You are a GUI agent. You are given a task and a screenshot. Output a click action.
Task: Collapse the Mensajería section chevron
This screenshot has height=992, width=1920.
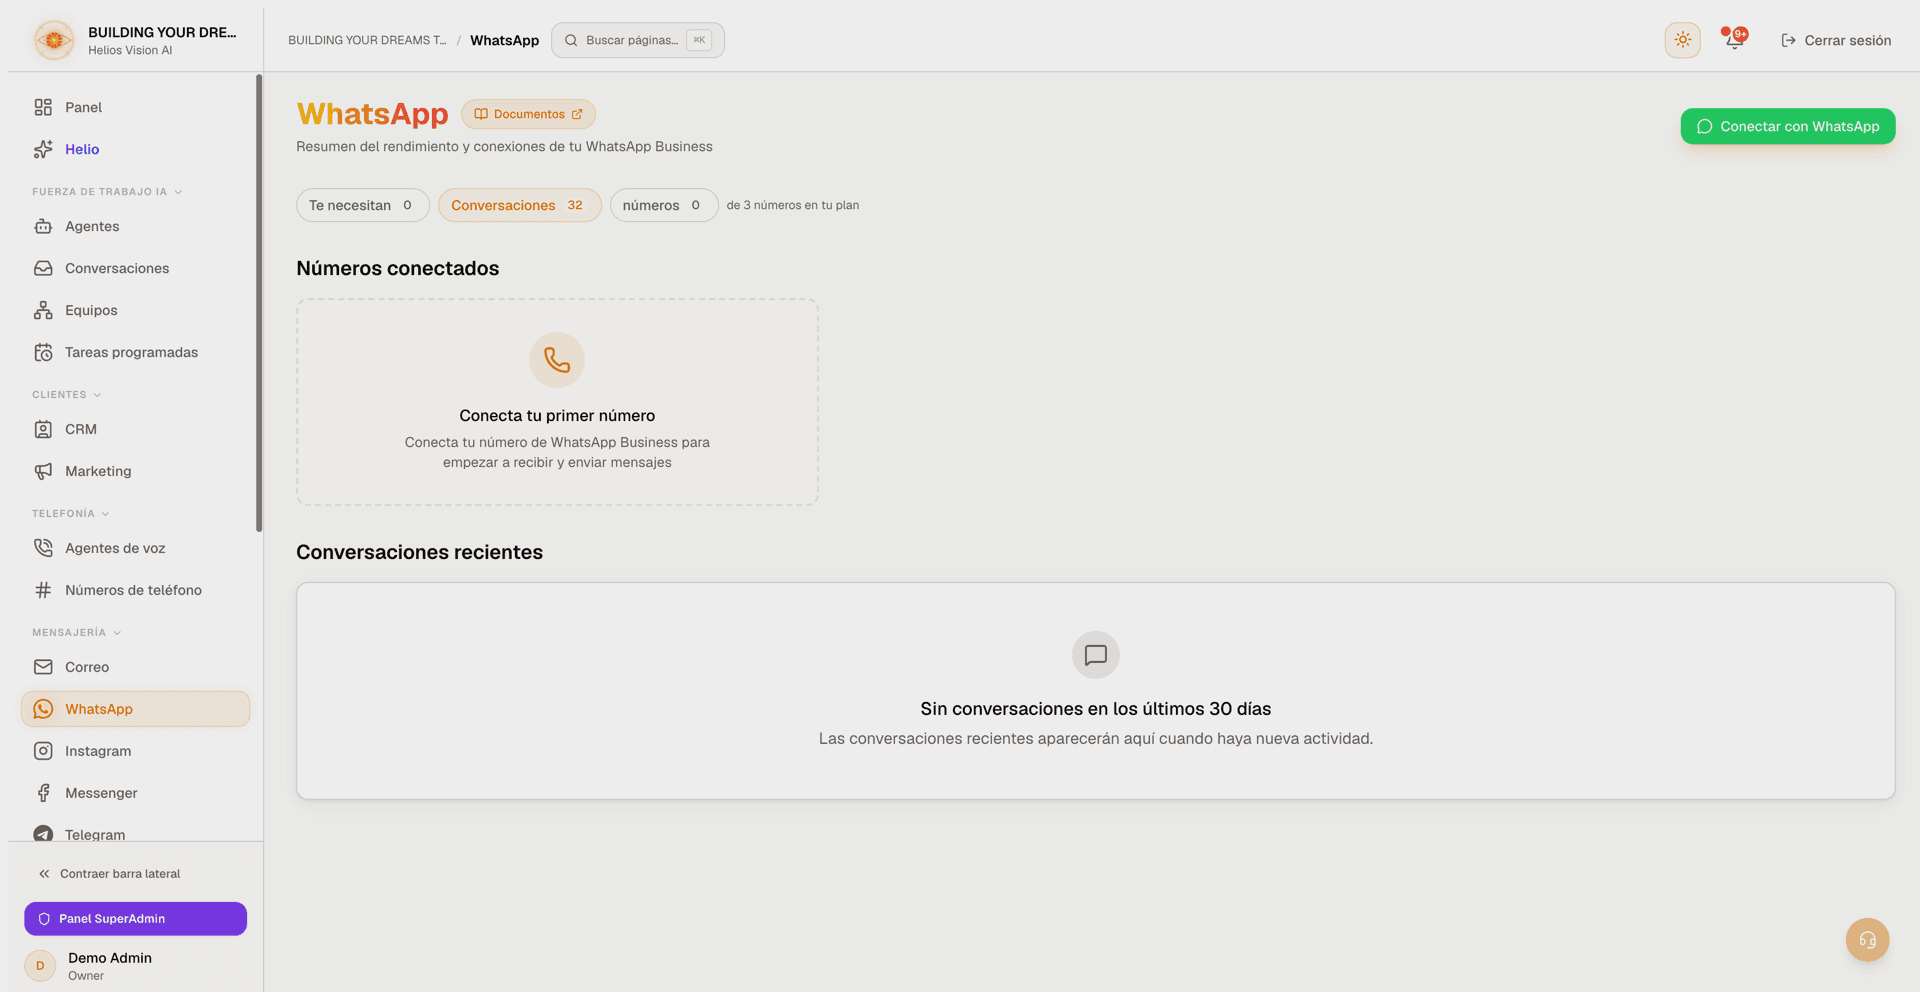pos(117,633)
